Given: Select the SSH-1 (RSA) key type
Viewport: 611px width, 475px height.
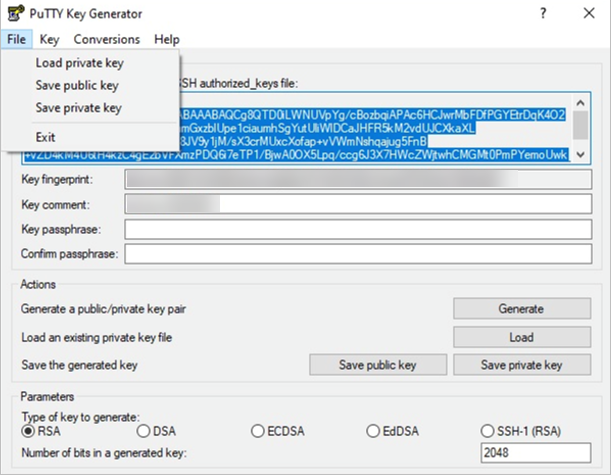Looking at the screenshot, I should point(521,431).
